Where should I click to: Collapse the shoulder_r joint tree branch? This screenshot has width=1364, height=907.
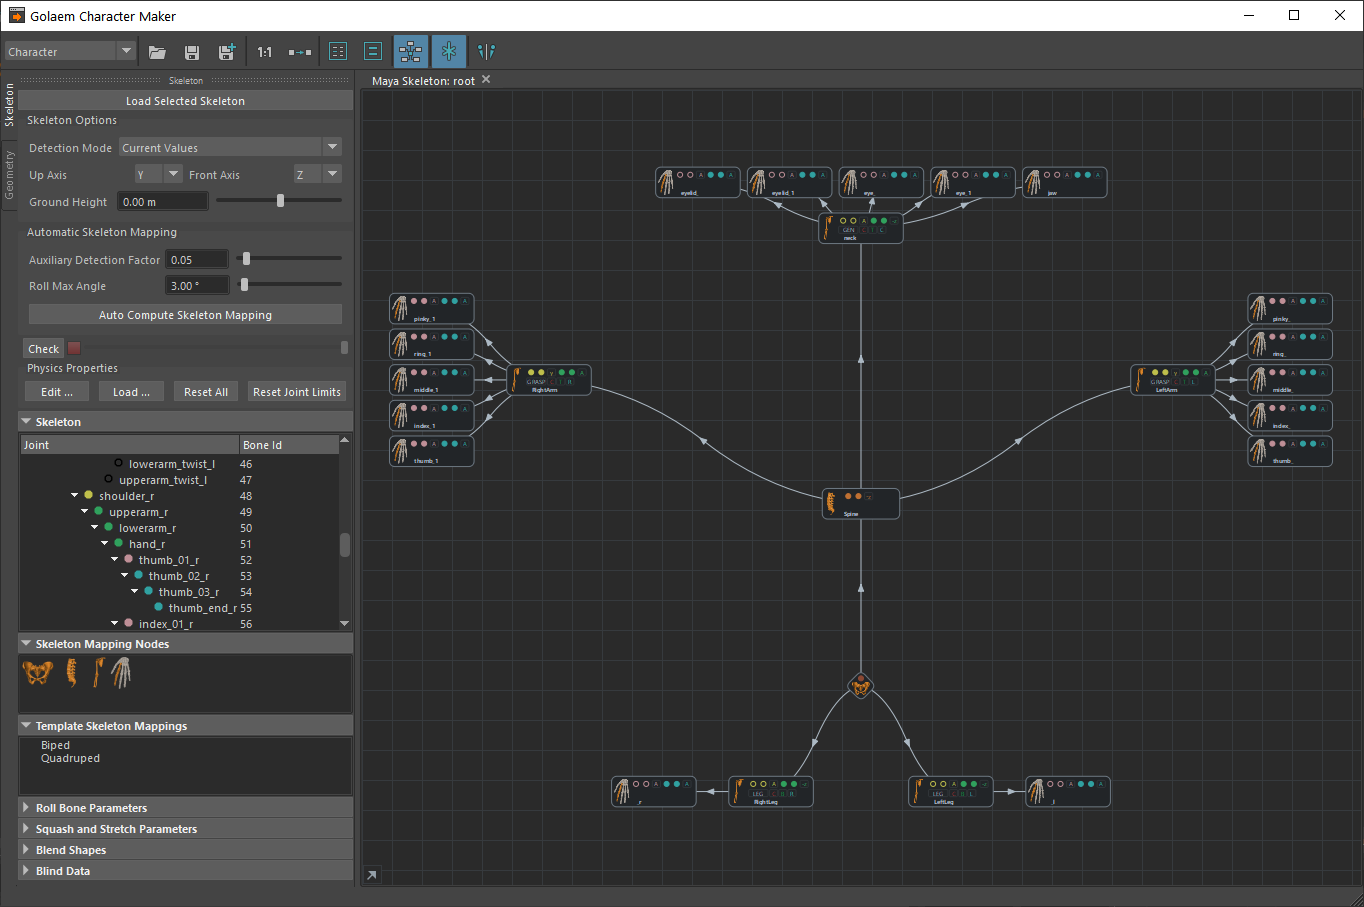tap(75, 495)
